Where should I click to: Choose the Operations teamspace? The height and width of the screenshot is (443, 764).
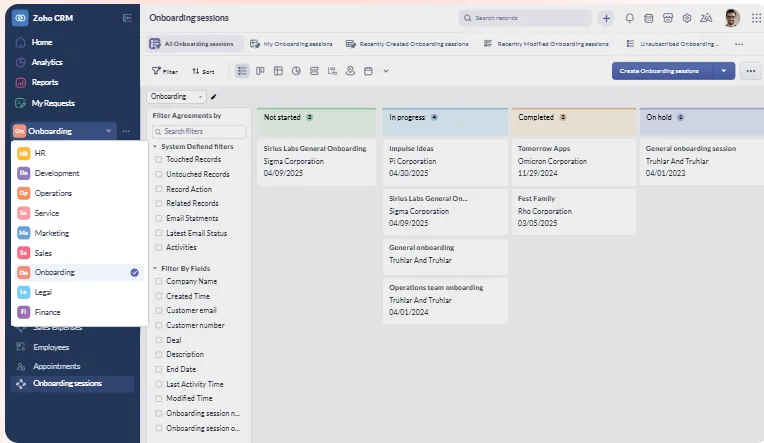click(80, 193)
